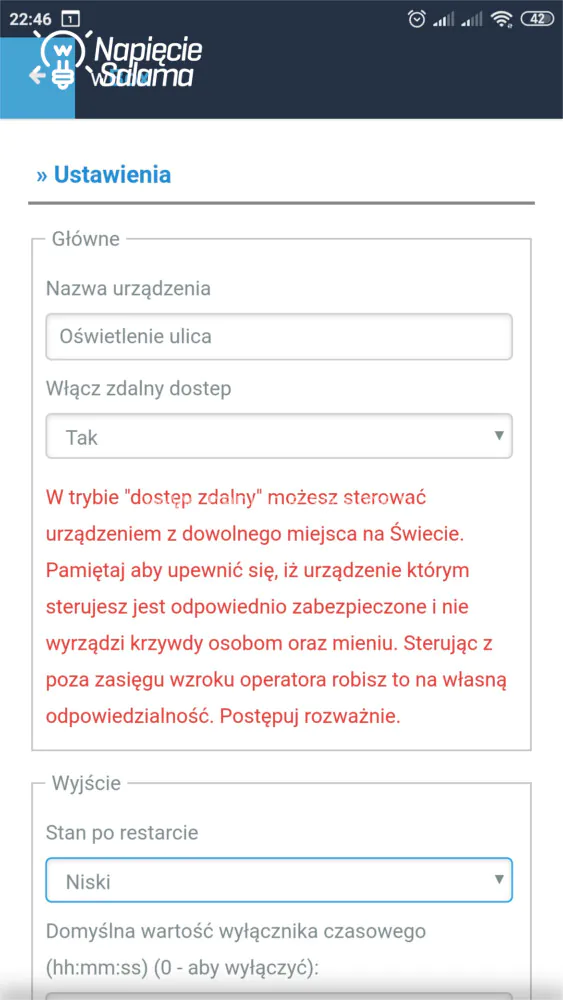This screenshot has width=563, height=1000.
Task: Click the arrow on the Tak dropdown
Action: click(499, 436)
